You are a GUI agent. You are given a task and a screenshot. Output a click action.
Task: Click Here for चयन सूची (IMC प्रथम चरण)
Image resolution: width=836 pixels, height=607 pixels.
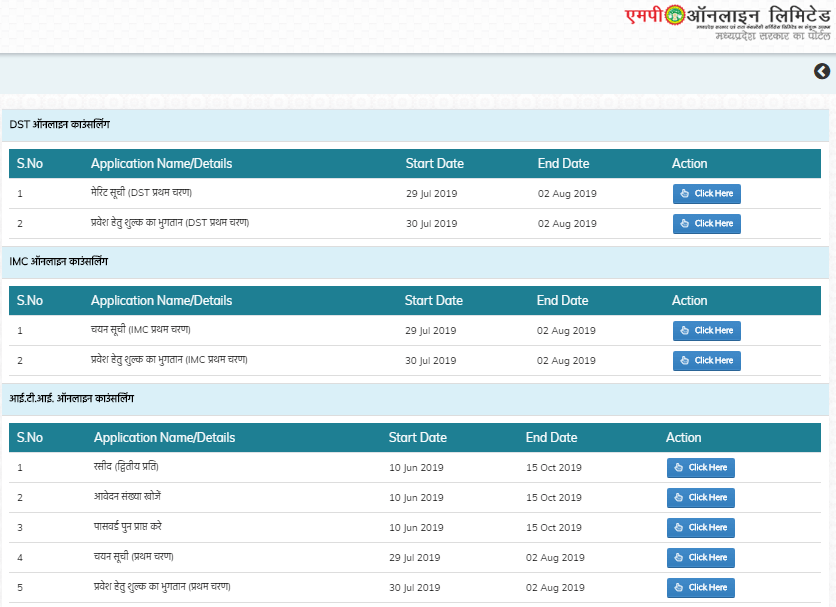tap(706, 331)
